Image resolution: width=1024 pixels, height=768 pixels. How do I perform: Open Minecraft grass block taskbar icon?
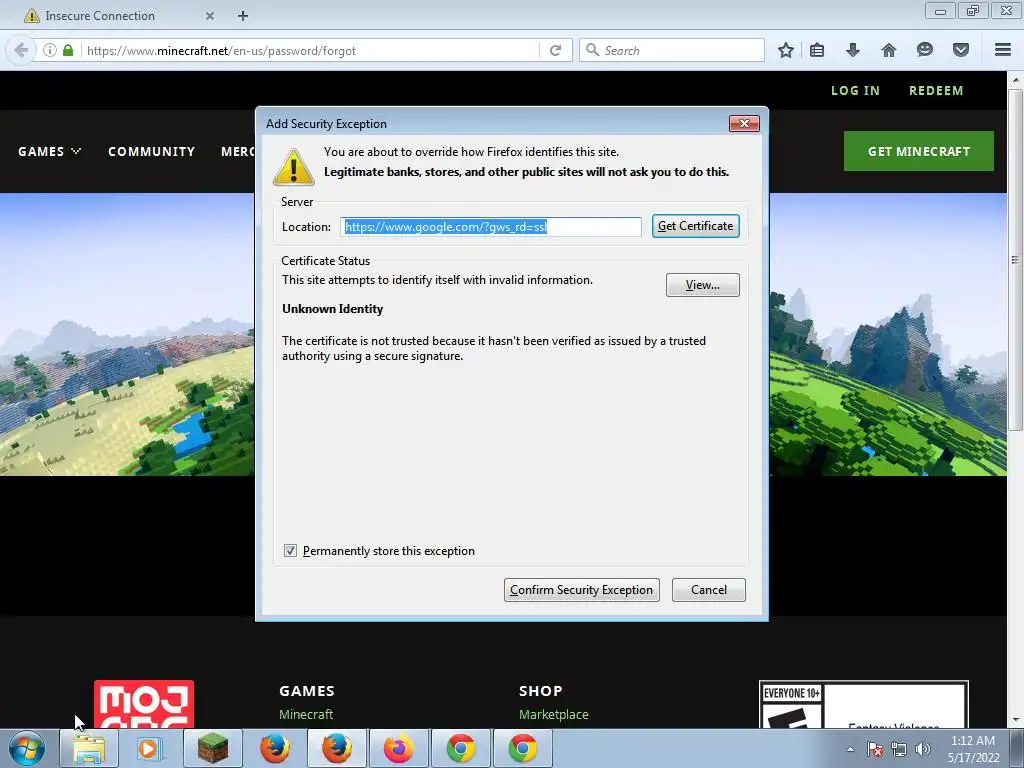[x=212, y=748]
